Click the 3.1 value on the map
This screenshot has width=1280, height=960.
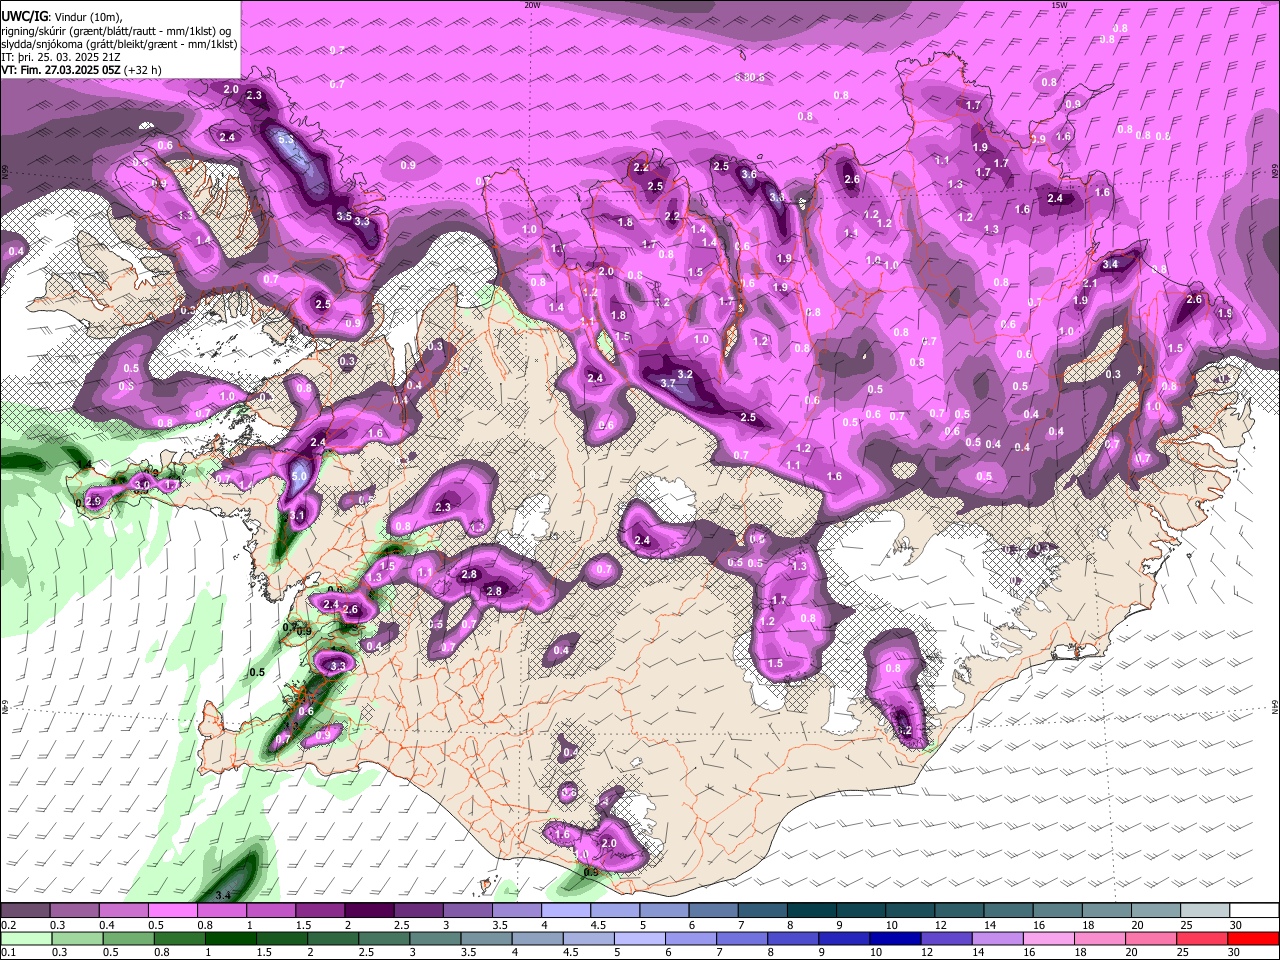point(297,515)
